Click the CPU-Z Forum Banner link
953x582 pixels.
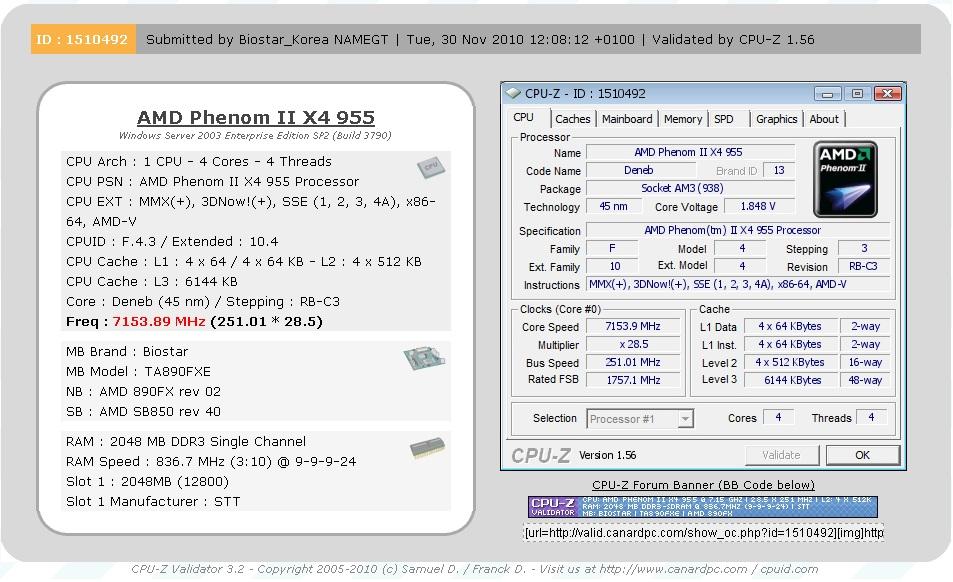[x=703, y=485]
